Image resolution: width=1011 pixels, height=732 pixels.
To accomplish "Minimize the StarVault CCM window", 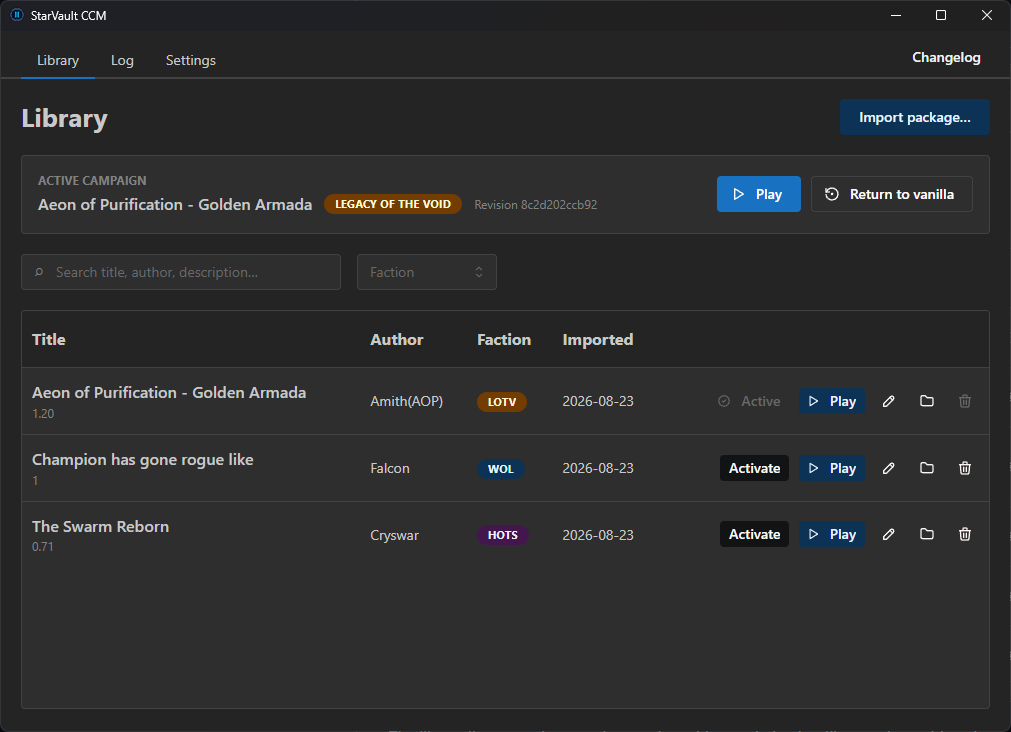I will pos(896,15).
